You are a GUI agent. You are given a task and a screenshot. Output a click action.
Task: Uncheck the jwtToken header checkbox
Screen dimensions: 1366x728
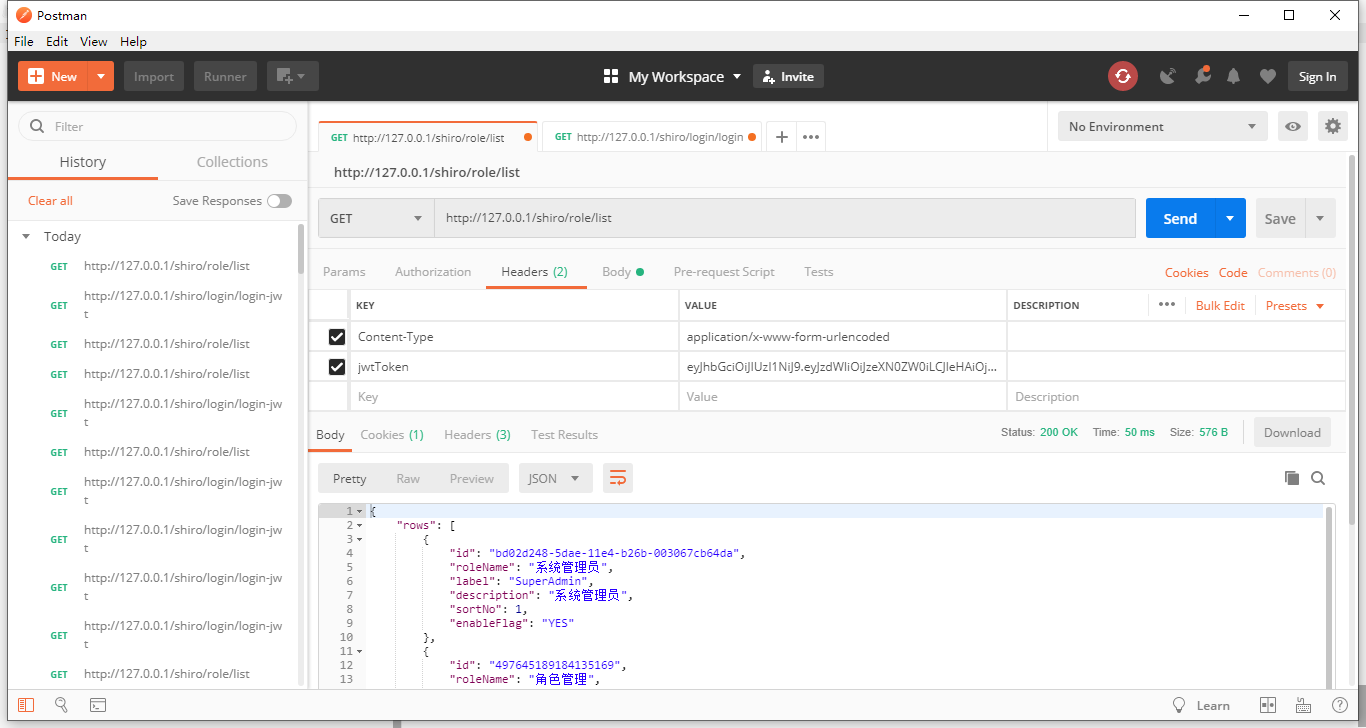click(x=337, y=367)
